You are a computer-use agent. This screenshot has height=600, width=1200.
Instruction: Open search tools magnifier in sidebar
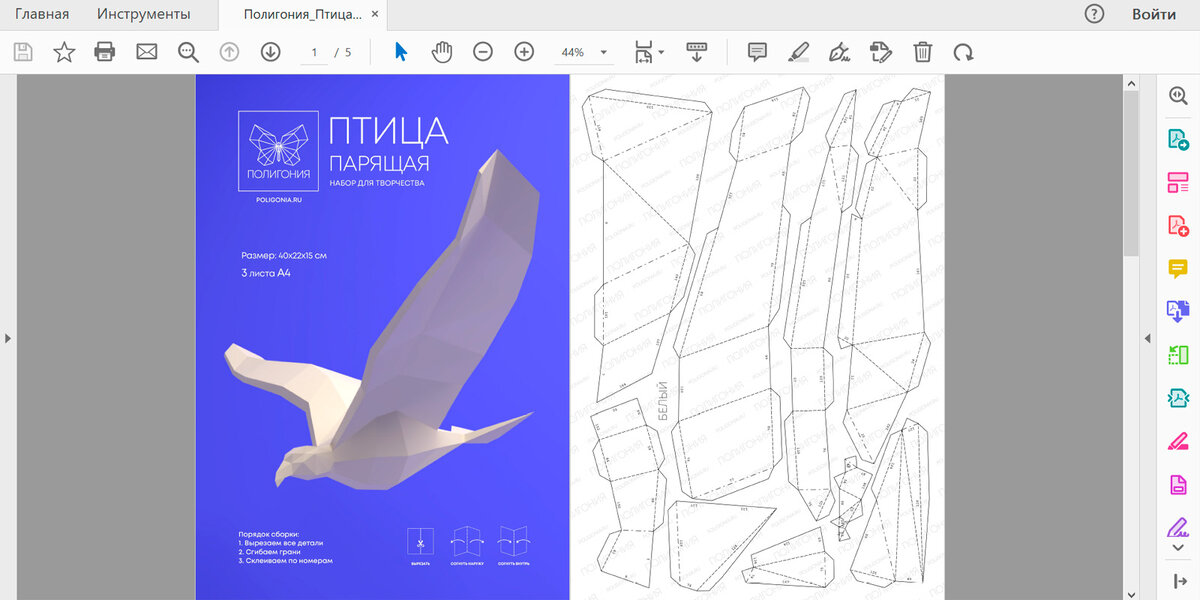tap(1178, 95)
